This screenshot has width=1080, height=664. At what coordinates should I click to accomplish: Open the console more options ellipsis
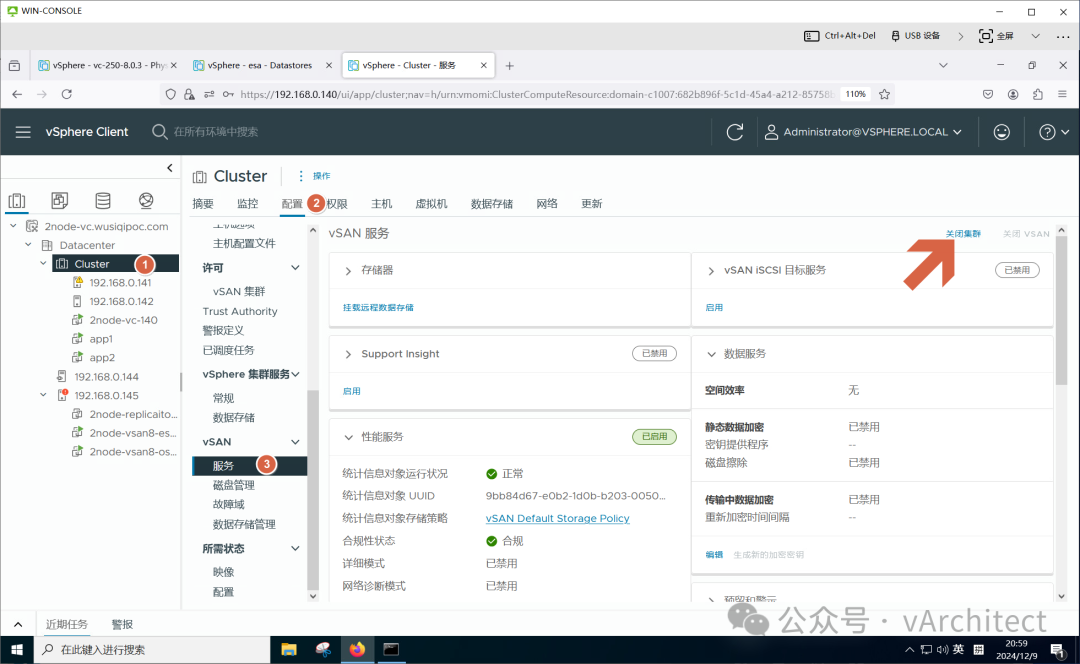click(x=1063, y=37)
